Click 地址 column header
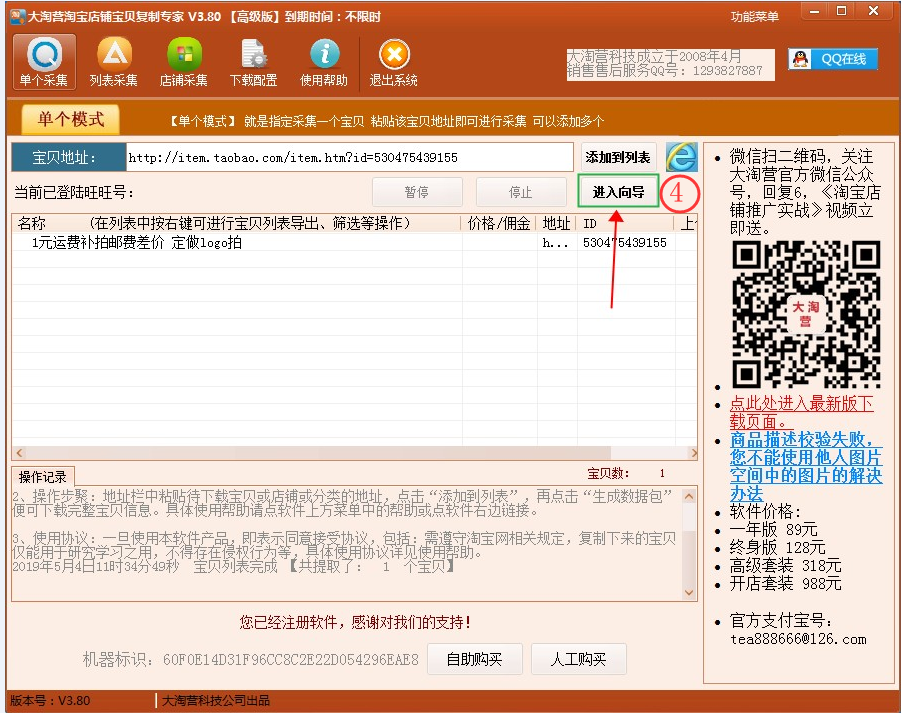 [556, 223]
